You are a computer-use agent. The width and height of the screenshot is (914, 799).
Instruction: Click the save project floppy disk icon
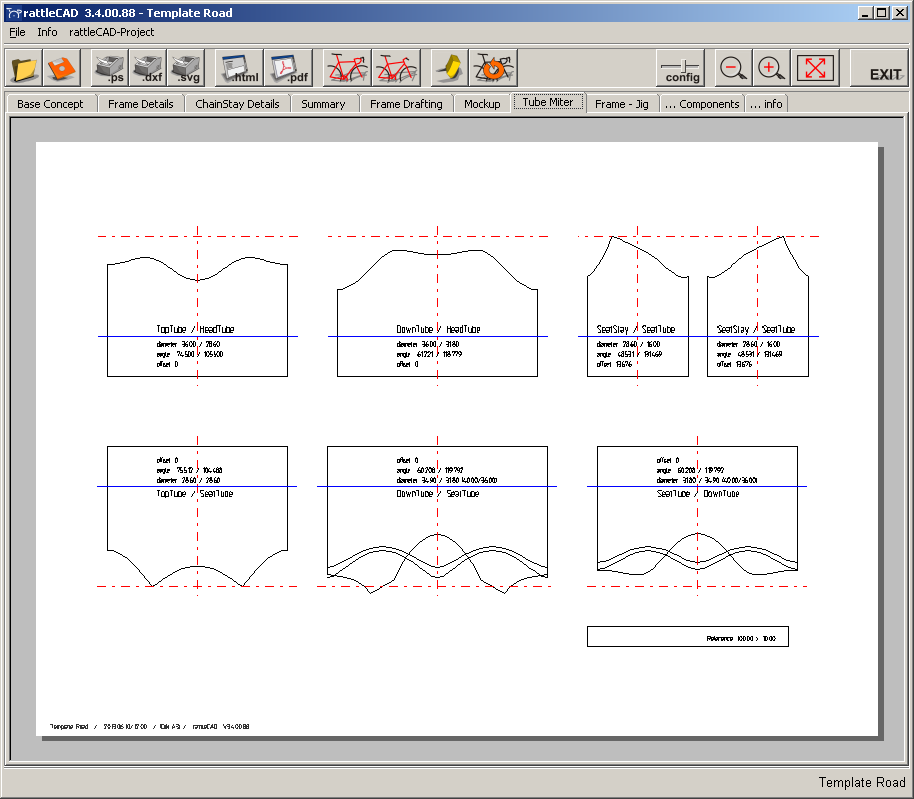(x=61, y=69)
